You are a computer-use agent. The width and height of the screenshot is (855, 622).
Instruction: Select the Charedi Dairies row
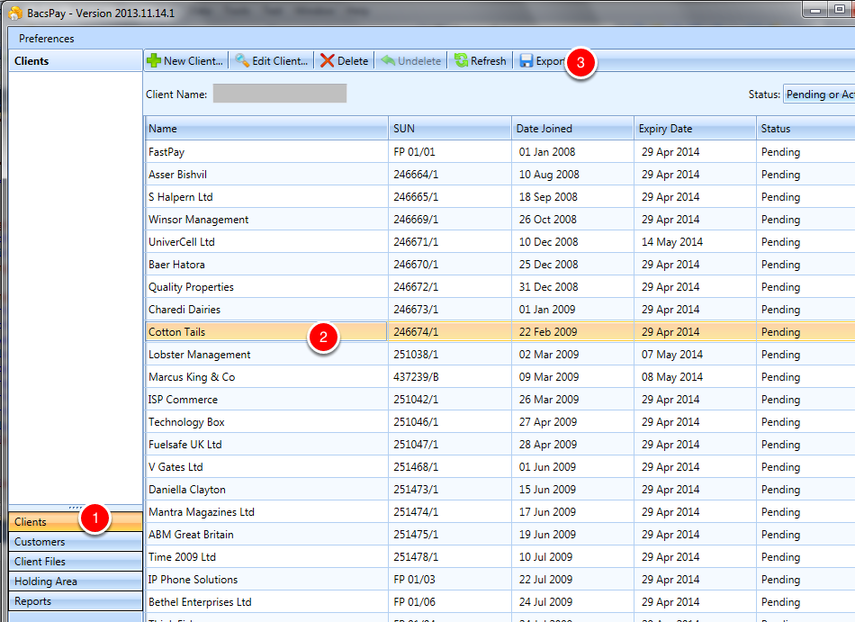(x=500, y=309)
